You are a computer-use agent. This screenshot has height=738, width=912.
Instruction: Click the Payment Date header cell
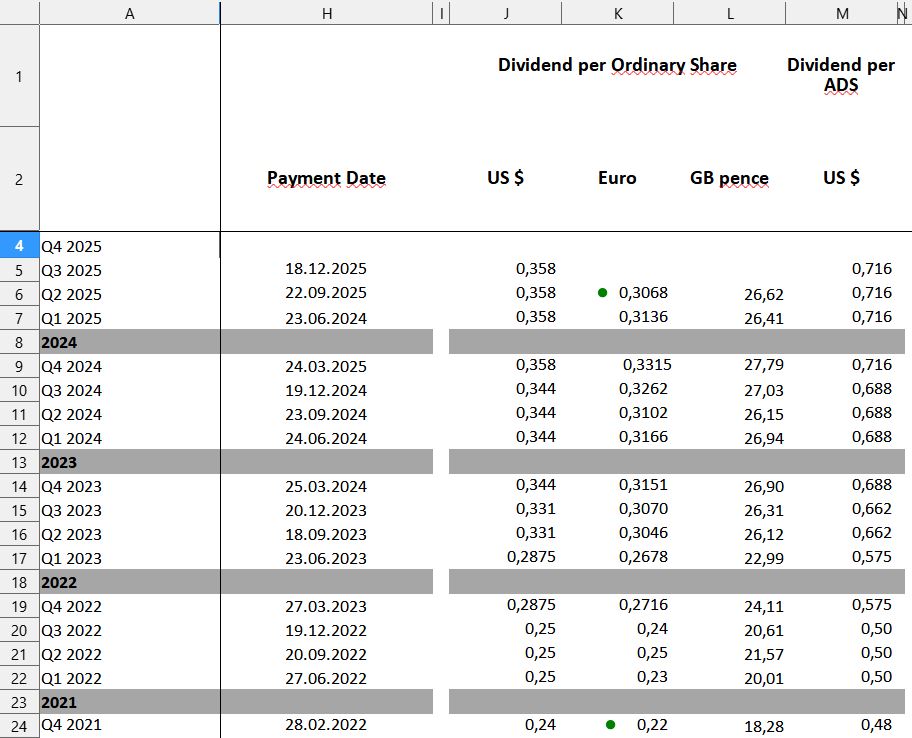326,179
